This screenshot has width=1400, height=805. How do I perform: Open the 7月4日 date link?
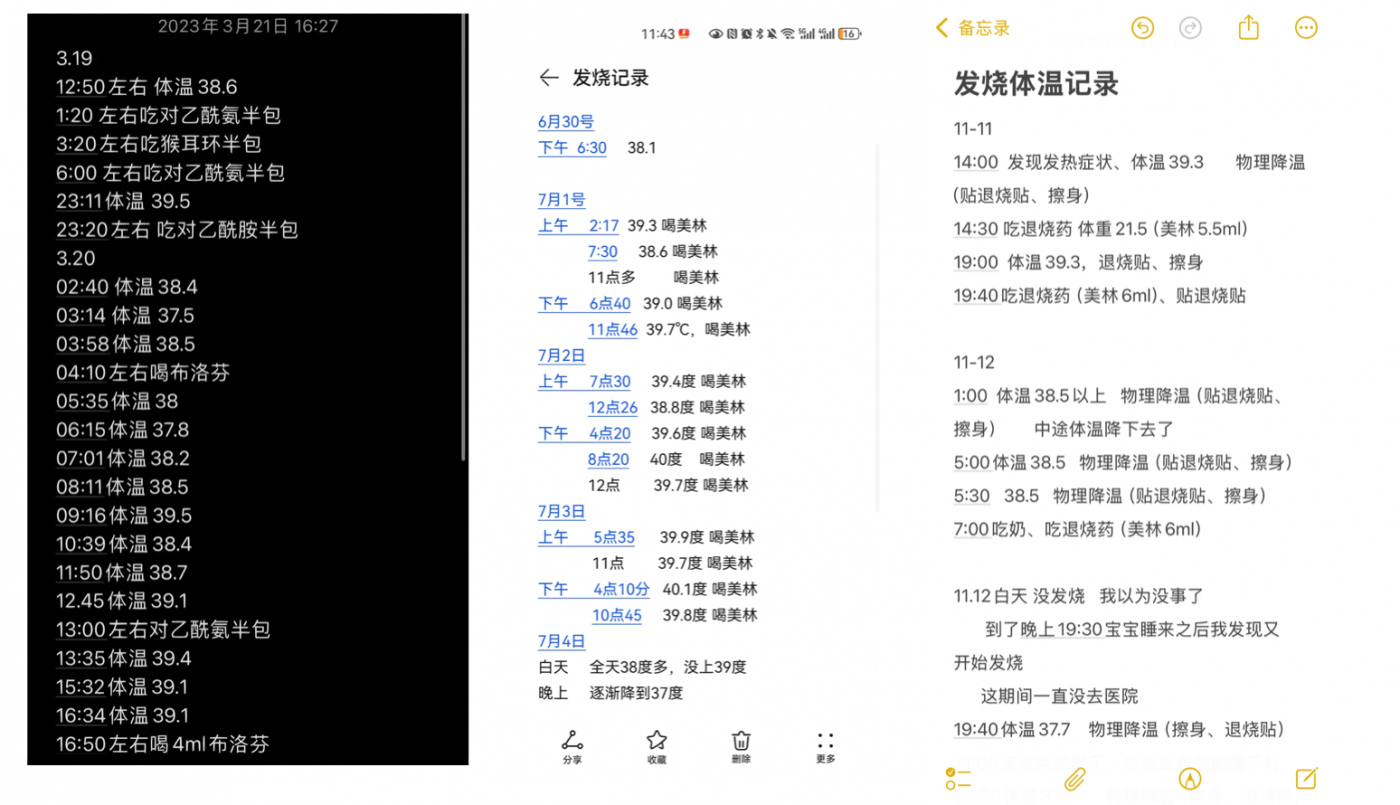tap(562, 642)
